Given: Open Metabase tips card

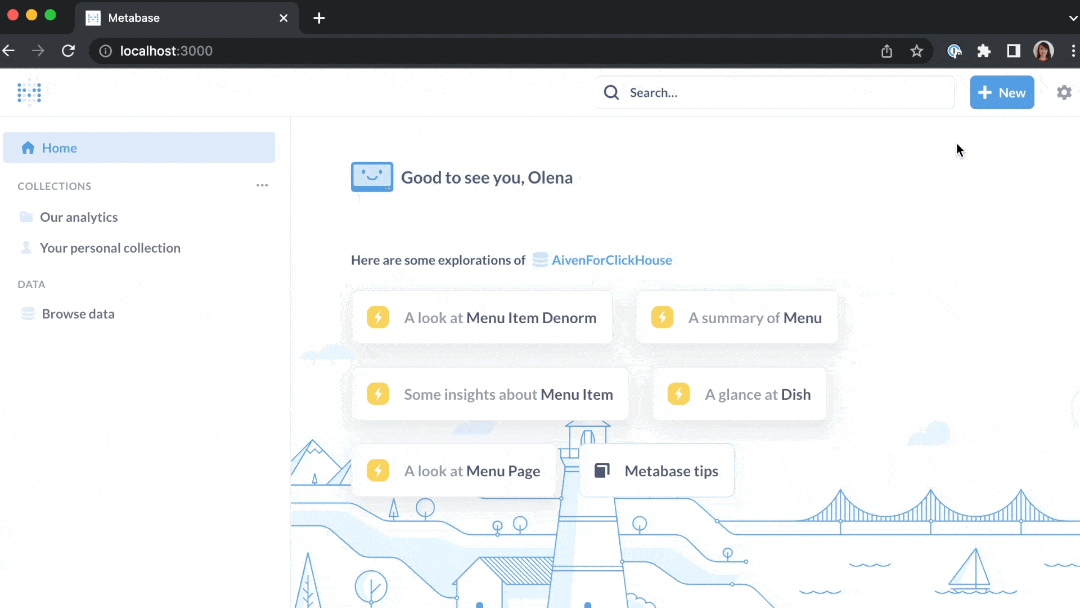Looking at the screenshot, I should [656, 471].
